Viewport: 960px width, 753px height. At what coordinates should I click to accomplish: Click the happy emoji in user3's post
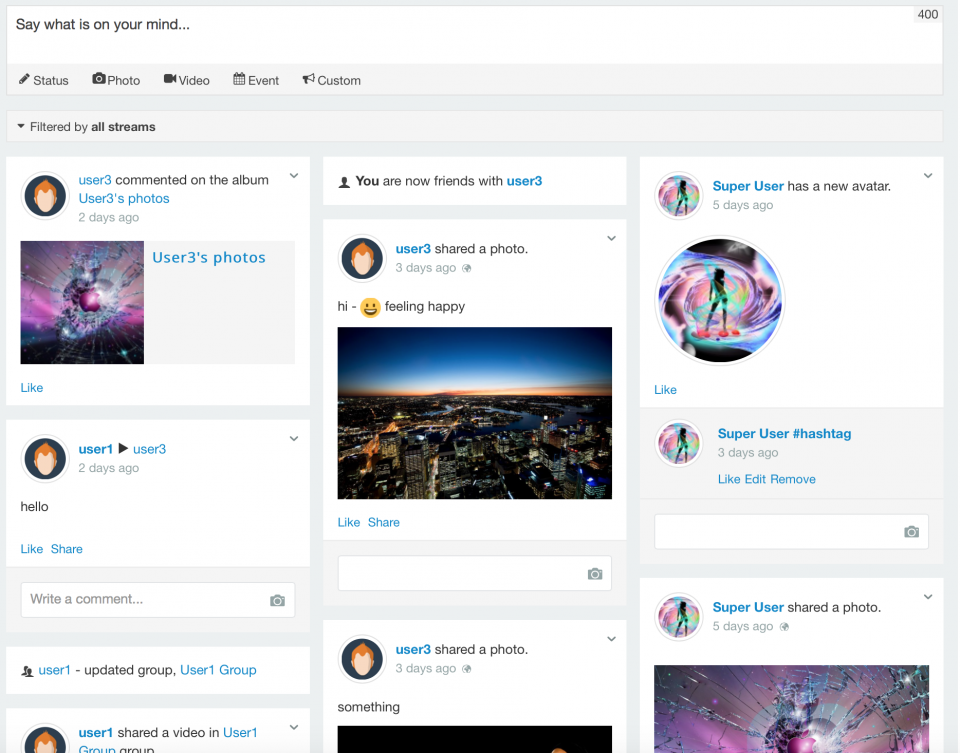[370, 307]
